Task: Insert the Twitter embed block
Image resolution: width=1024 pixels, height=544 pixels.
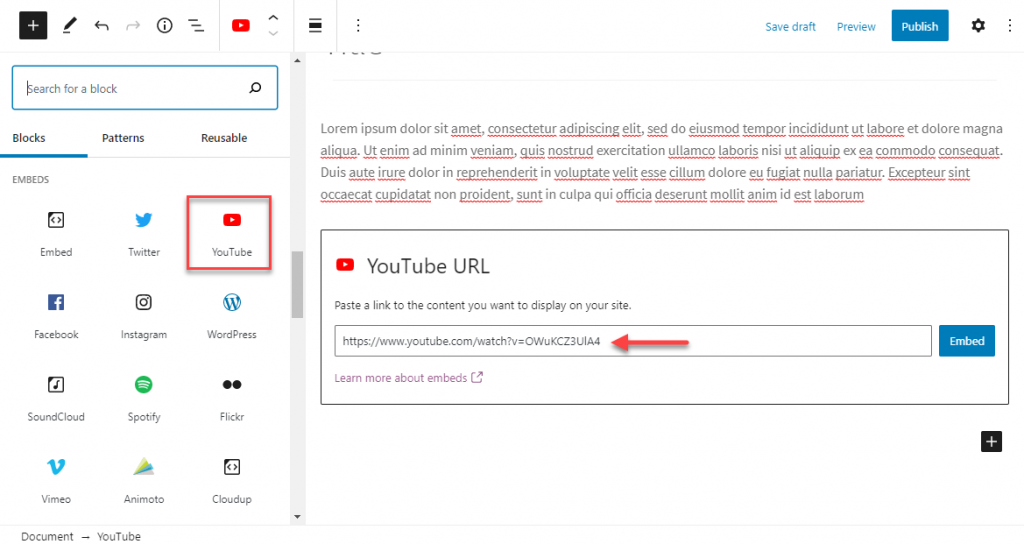Action: (x=144, y=233)
